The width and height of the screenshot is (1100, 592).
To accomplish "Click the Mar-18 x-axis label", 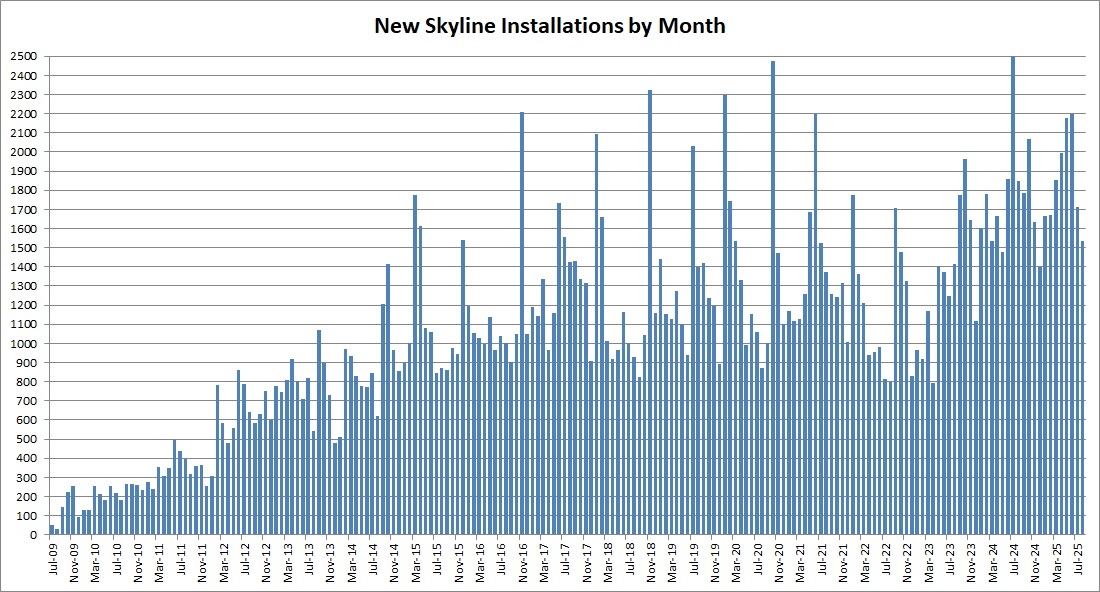I will (x=608, y=562).
